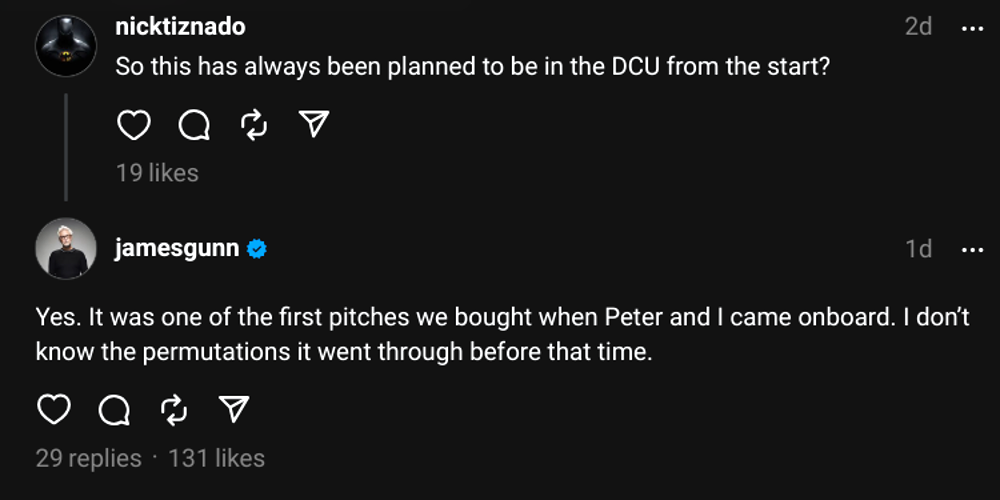Reply to nicktiznado's comment via bubble icon
Viewport: 1000px width, 500px height.
click(194, 125)
